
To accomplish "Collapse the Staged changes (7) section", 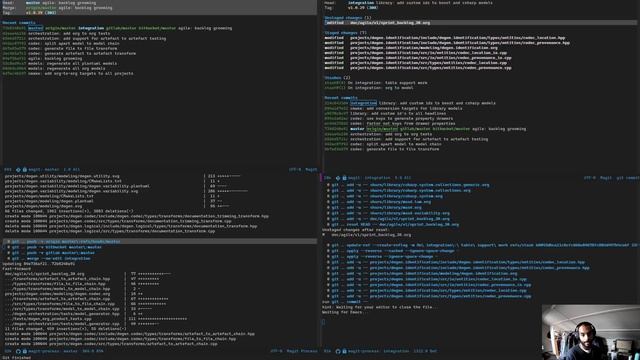I will tap(345, 33).
